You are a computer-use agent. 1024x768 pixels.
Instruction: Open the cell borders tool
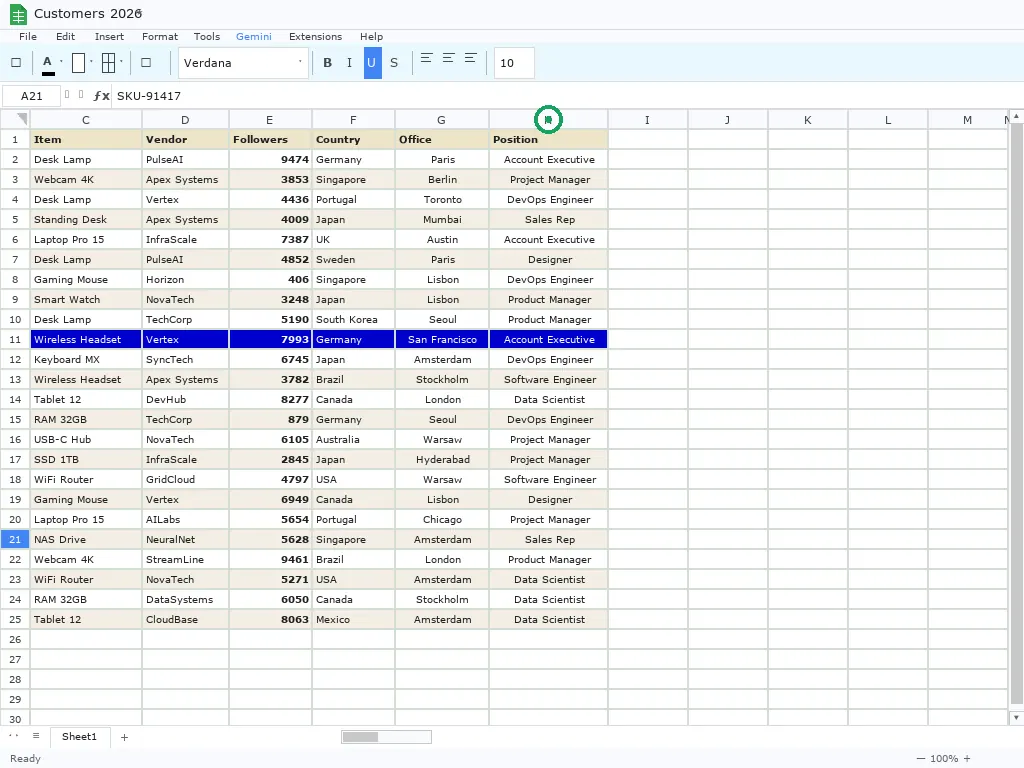pos(108,63)
